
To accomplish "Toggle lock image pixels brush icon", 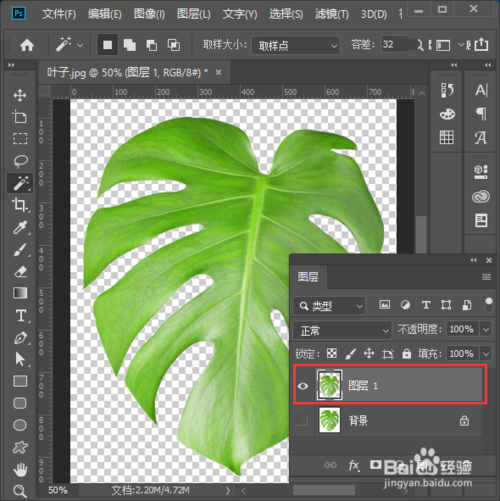I will tap(350, 354).
